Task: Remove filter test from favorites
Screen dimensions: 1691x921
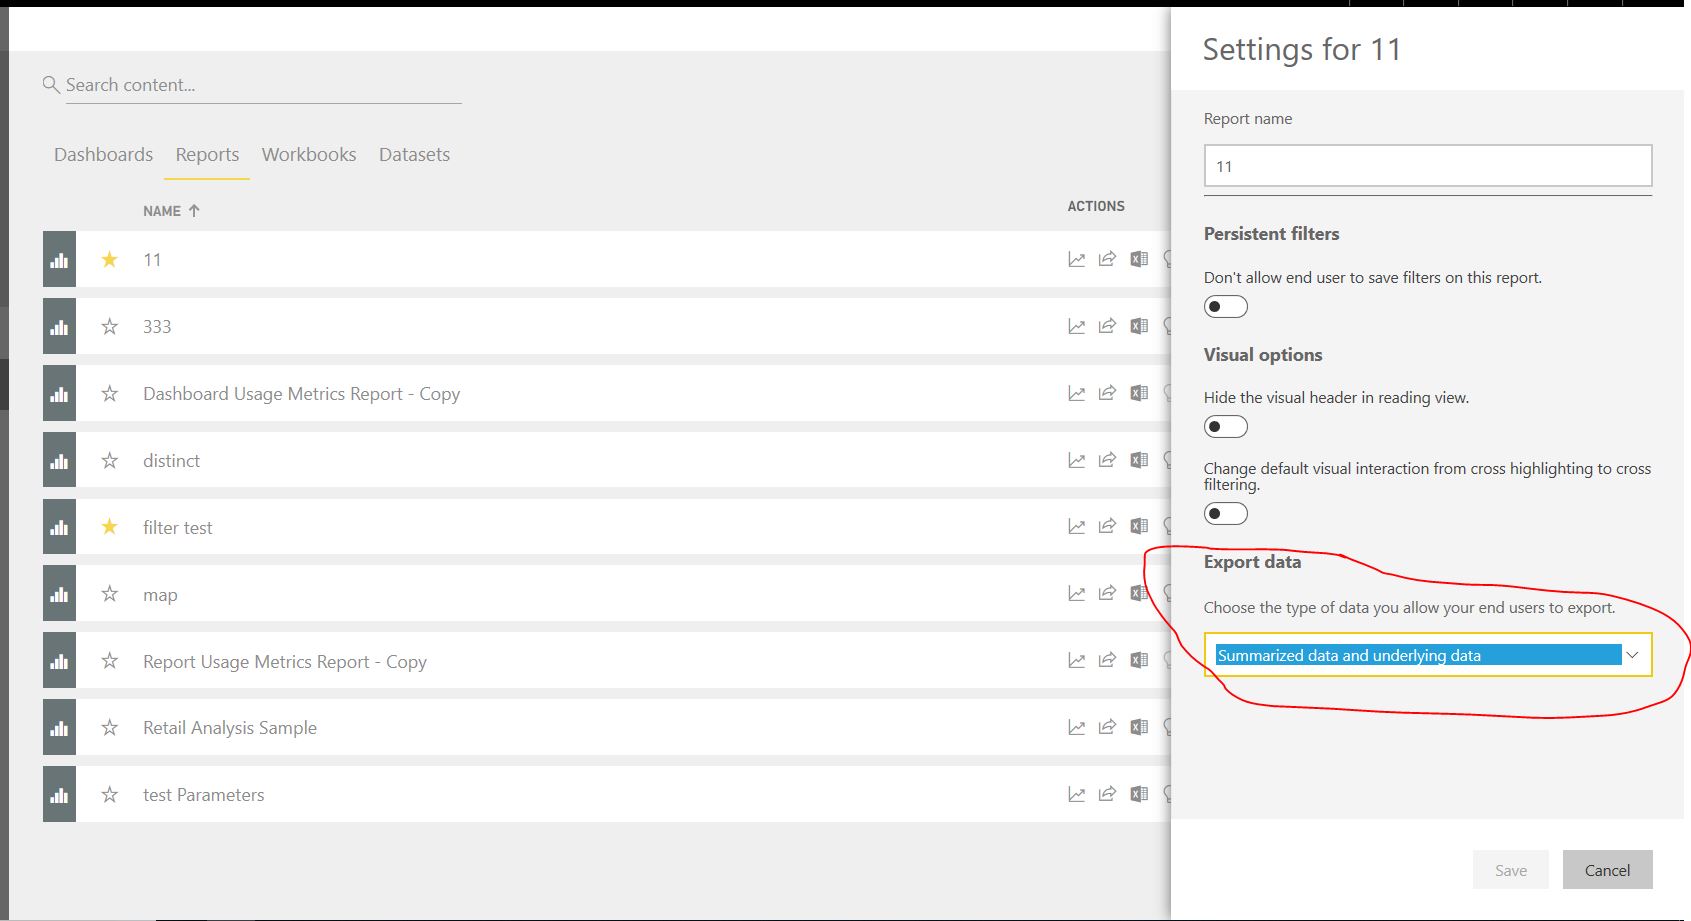Action: coord(110,527)
